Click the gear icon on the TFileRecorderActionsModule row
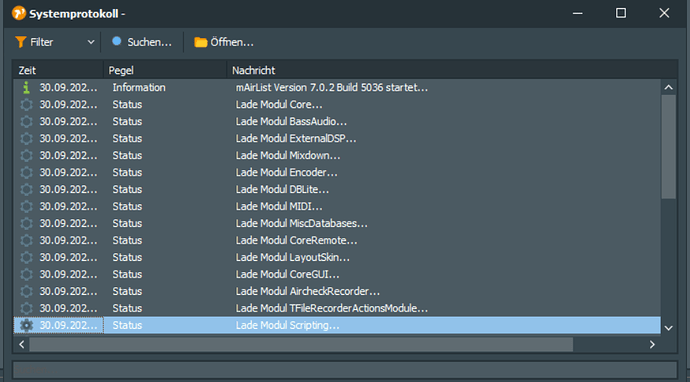This screenshot has height=382, width=690. click(x=26, y=308)
